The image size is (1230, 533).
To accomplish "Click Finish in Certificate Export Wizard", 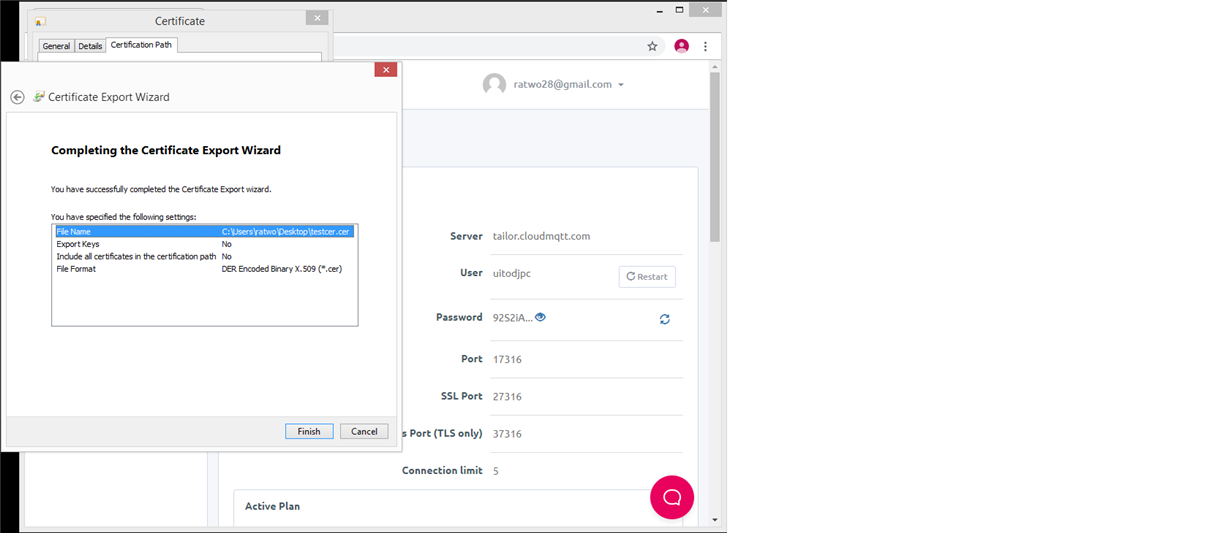I will click(x=309, y=431).
